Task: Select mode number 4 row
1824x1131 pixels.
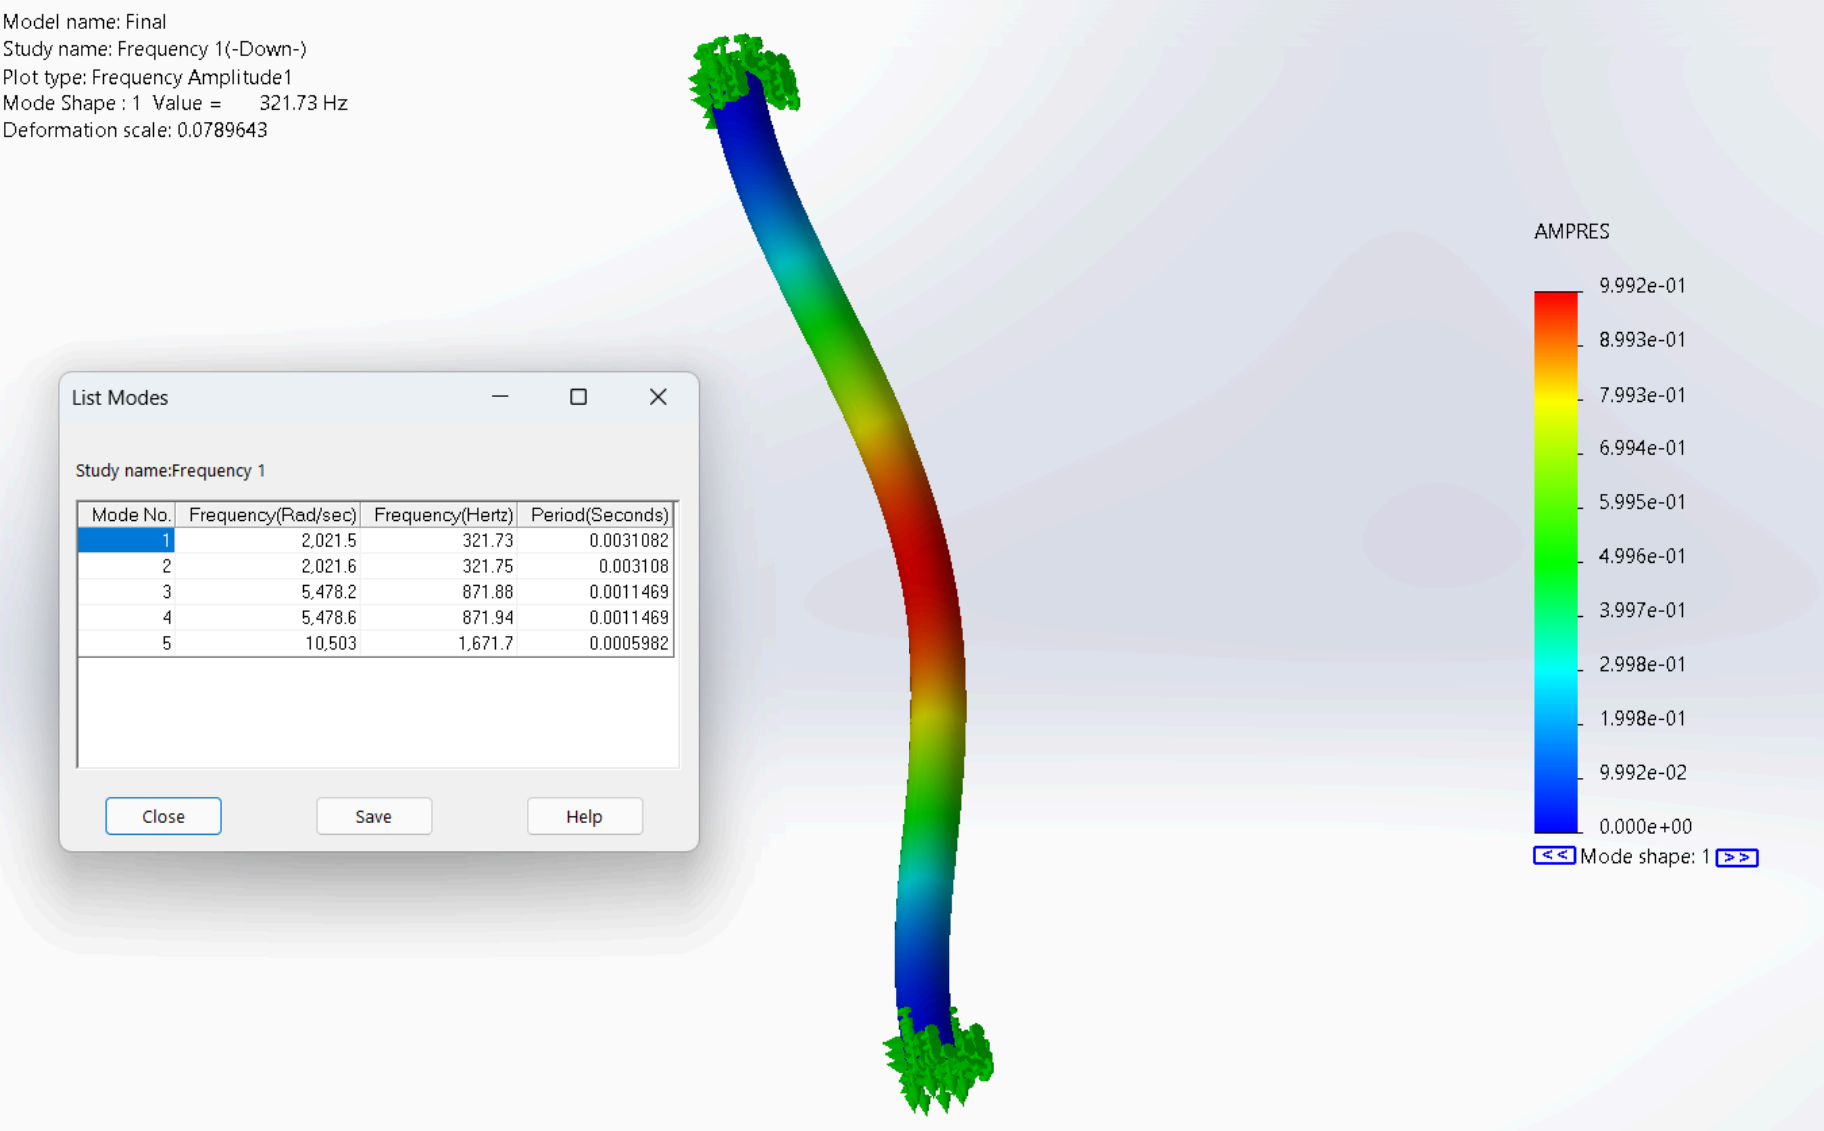Action: tap(376, 618)
